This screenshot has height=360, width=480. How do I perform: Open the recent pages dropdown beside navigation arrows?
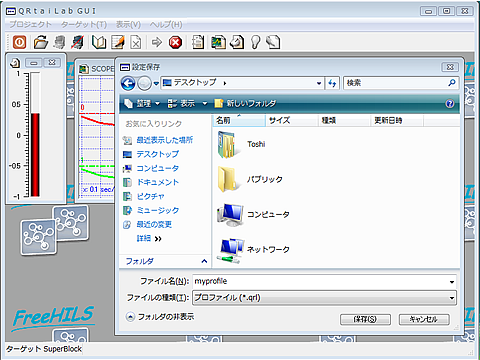pos(156,83)
